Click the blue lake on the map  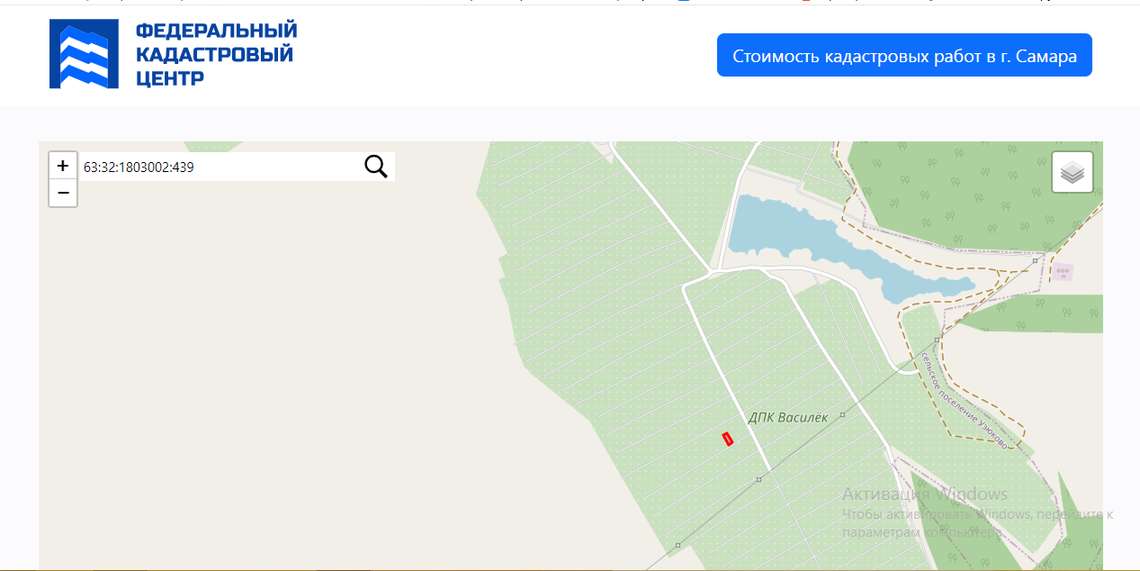(x=836, y=247)
